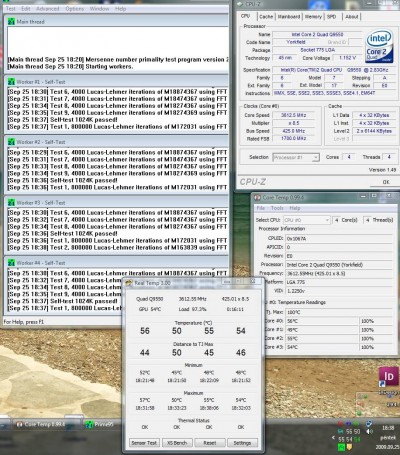The width and height of the screenshot is (400, 455).
Task: Expand the Select CPU dropdown in Core Temp
Action: 306,220
